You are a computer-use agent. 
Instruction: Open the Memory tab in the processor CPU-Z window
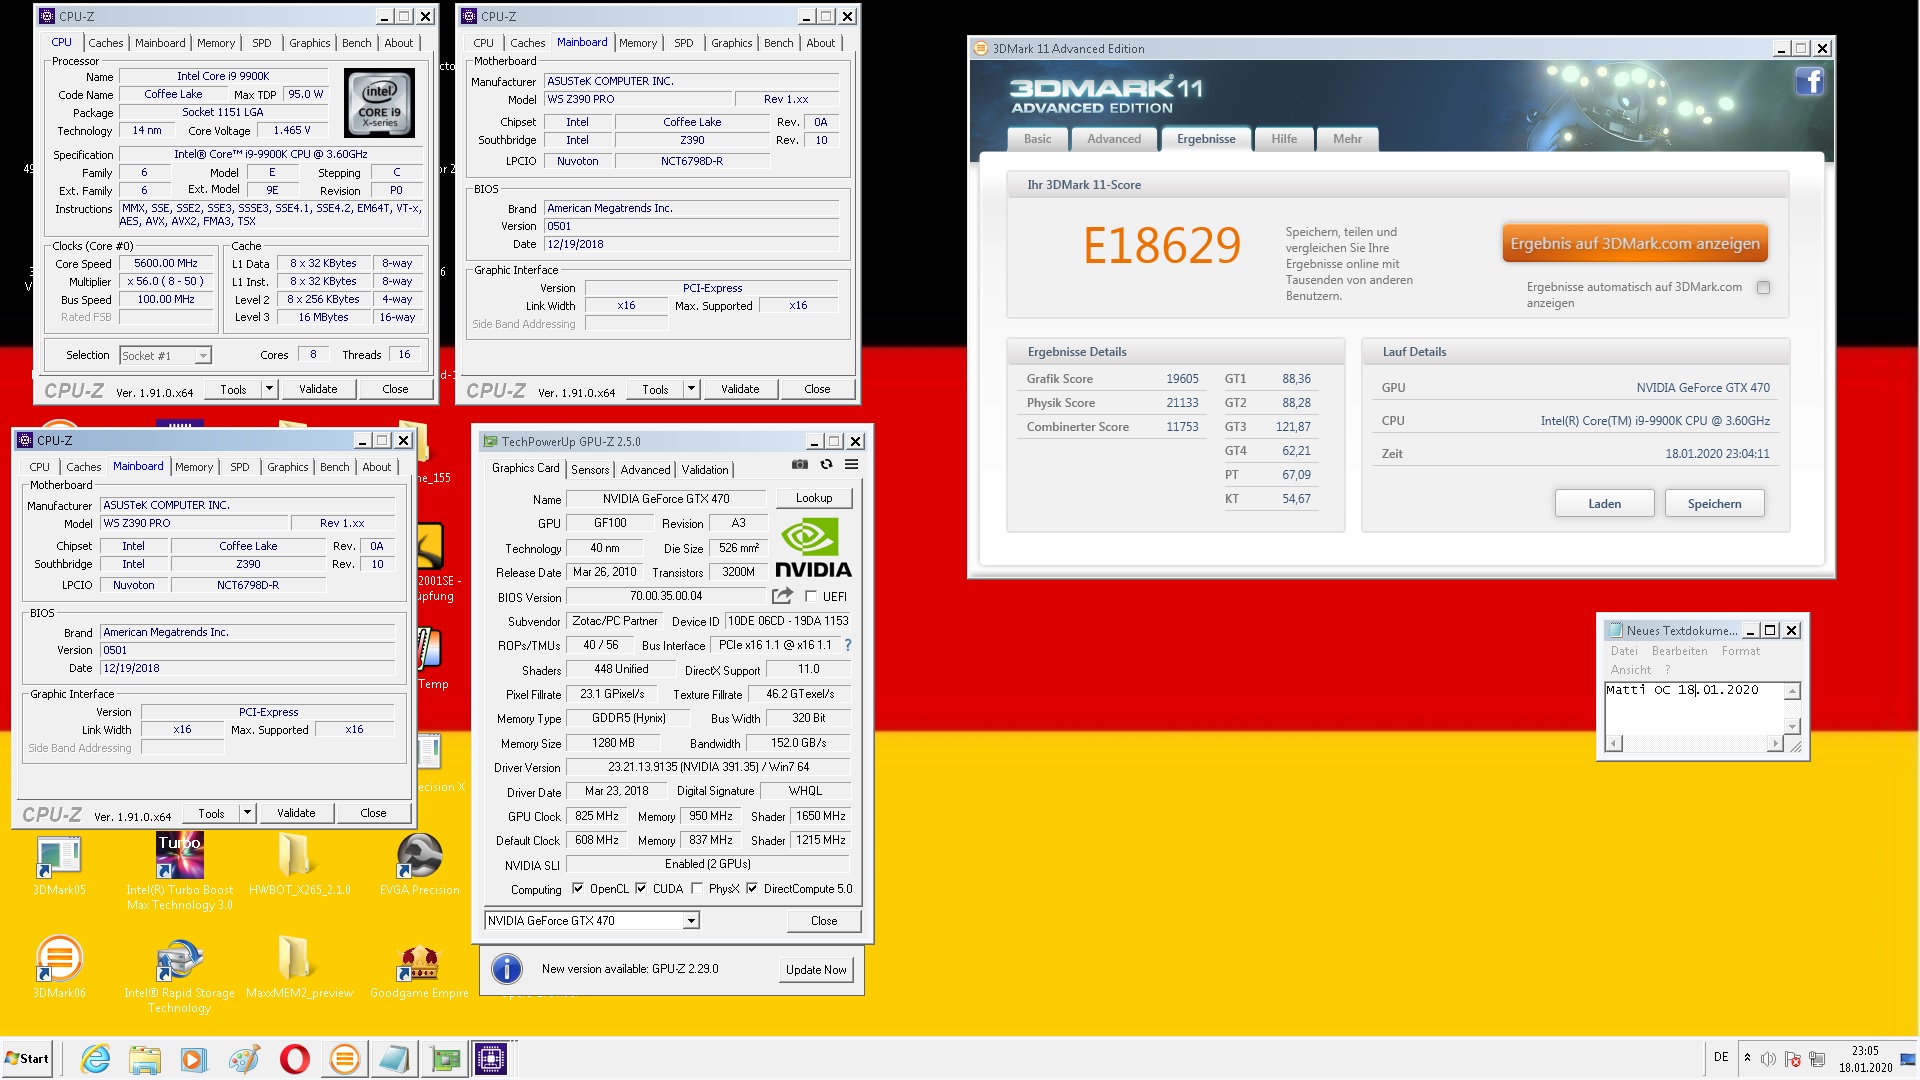216,43
